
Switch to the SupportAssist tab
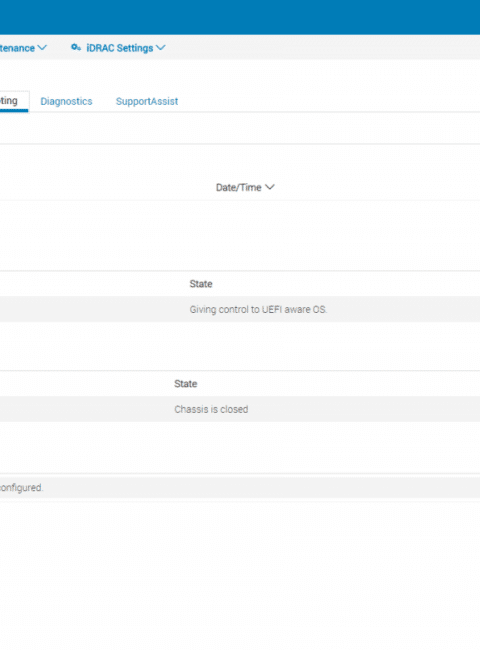[147, 102]
